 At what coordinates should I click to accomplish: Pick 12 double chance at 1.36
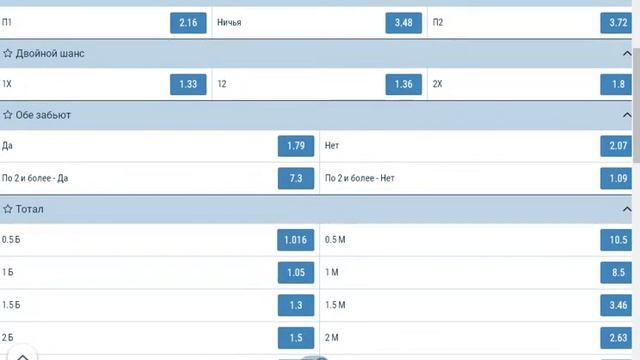coord(404,84)
